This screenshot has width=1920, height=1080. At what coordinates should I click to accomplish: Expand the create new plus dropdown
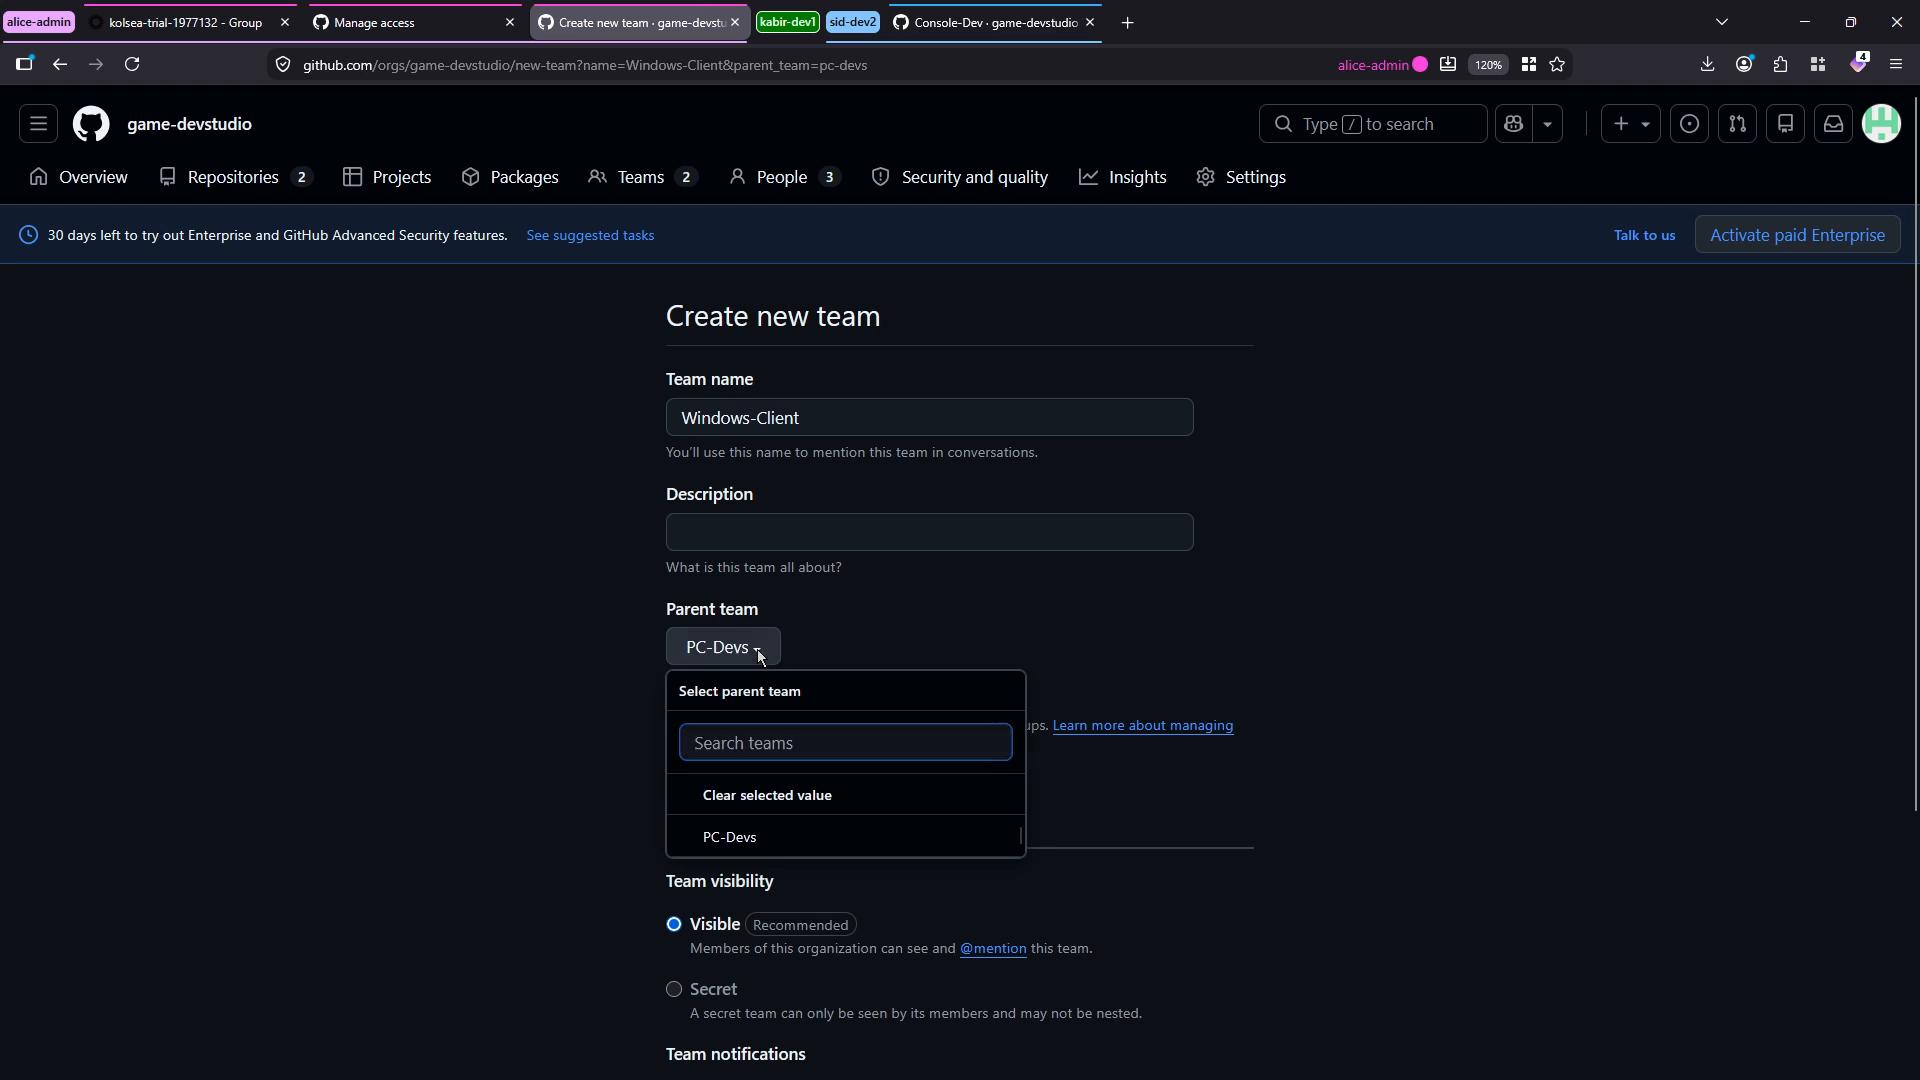coord(1631,124)
